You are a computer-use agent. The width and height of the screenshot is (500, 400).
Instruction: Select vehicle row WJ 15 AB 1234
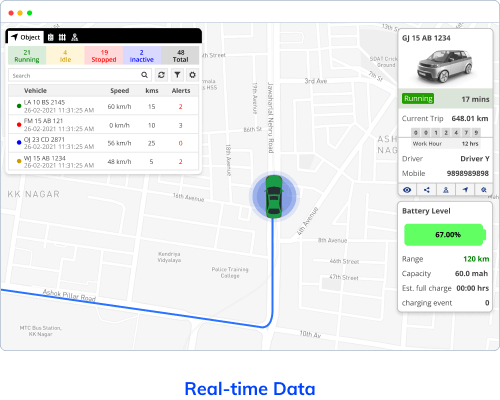pyautogui.click(x=103, y=161)
